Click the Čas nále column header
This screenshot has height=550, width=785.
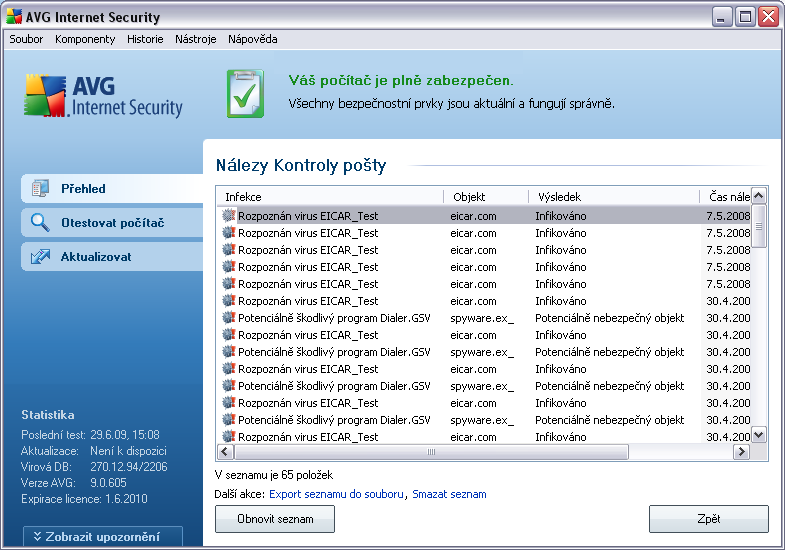725,197
